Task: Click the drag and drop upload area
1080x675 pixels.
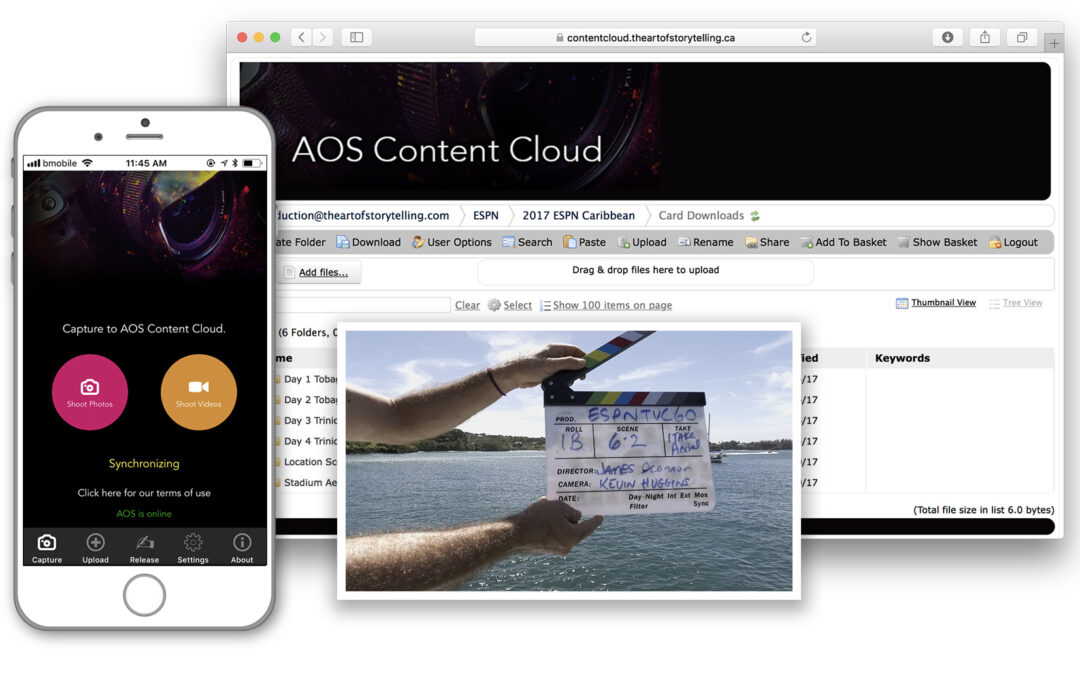Action: pyautogui.click(x=645, y=271)
